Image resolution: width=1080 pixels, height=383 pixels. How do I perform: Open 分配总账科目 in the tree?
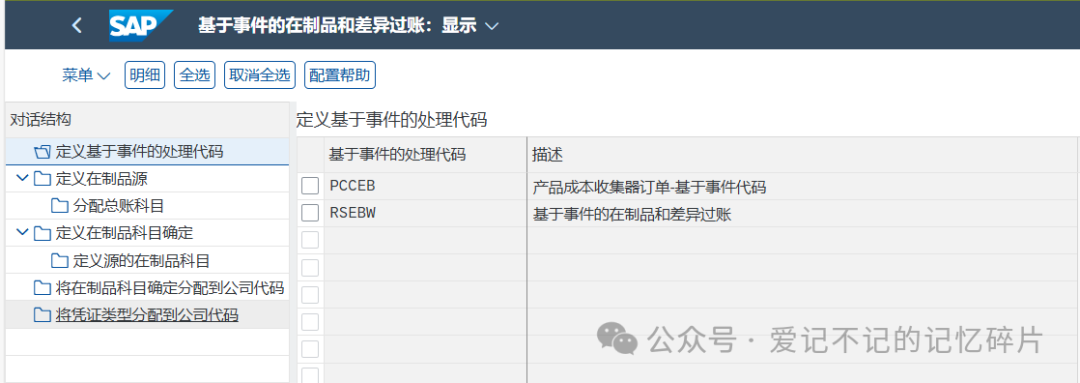point(118,206)
